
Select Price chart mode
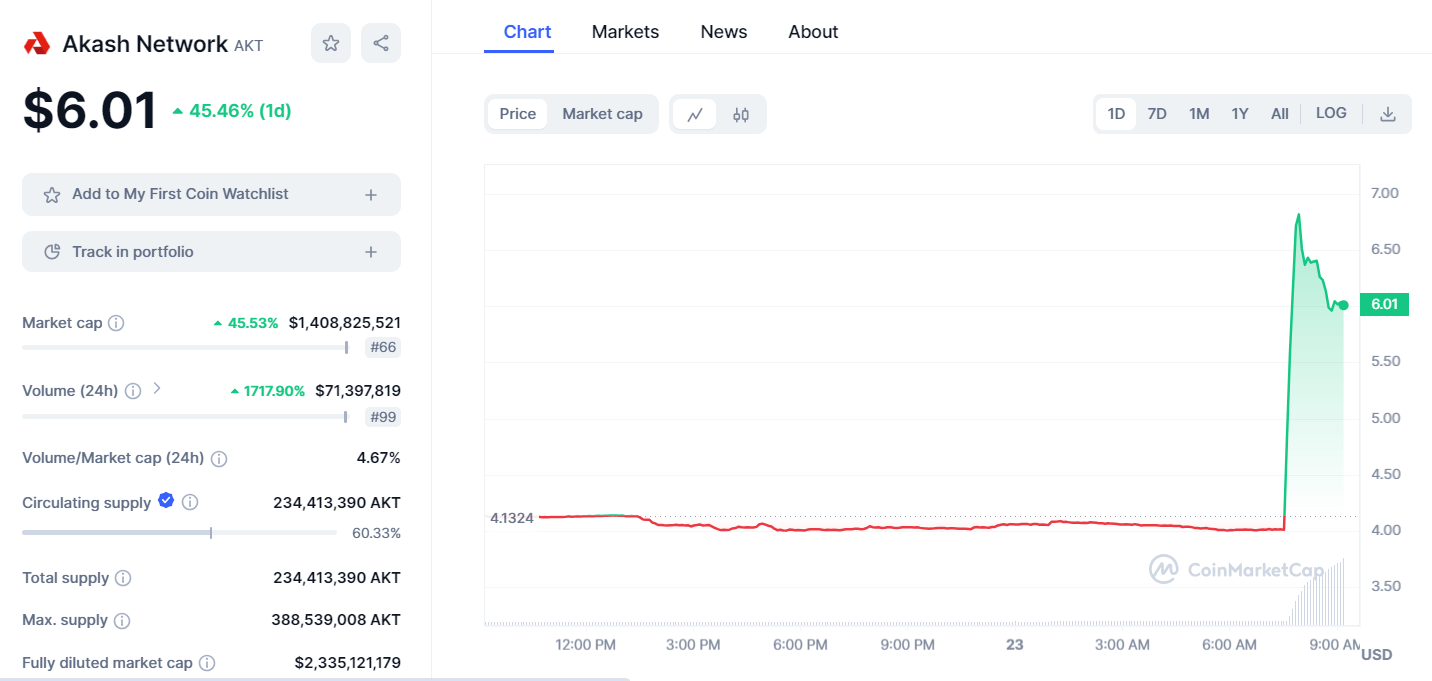click(x=518, y=114)
